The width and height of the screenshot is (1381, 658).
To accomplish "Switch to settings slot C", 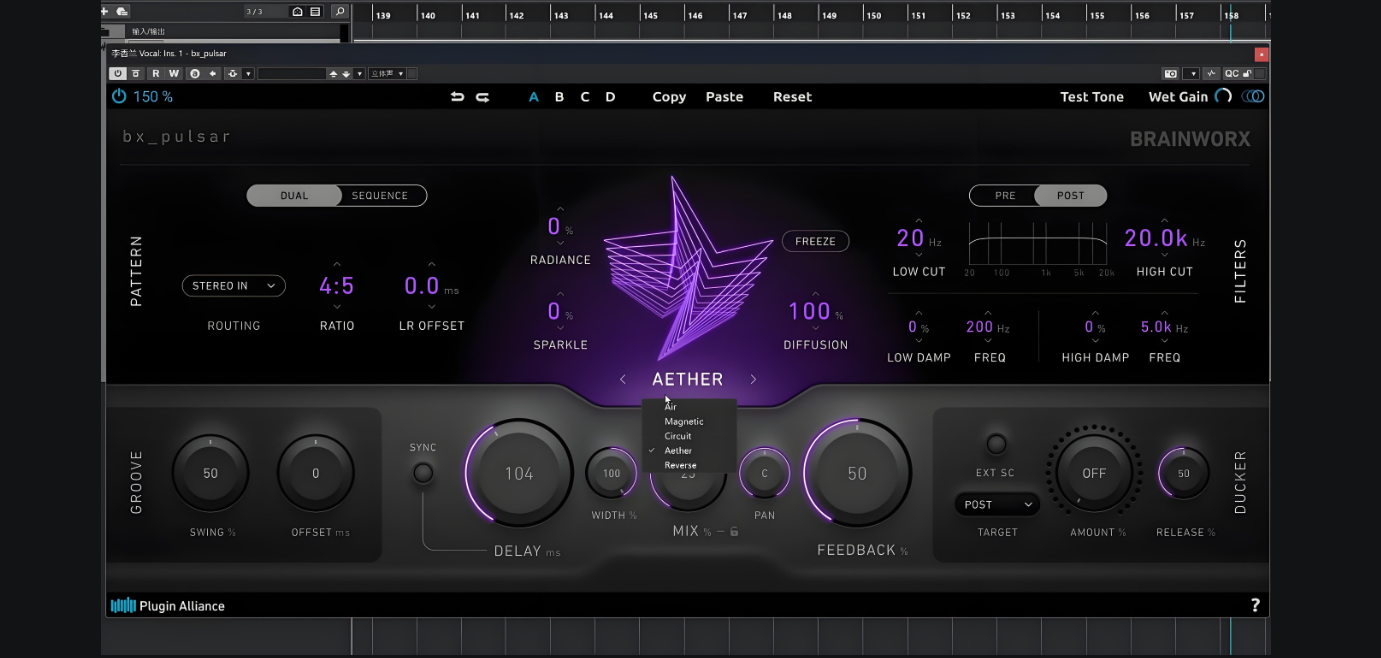I will 585,97.
